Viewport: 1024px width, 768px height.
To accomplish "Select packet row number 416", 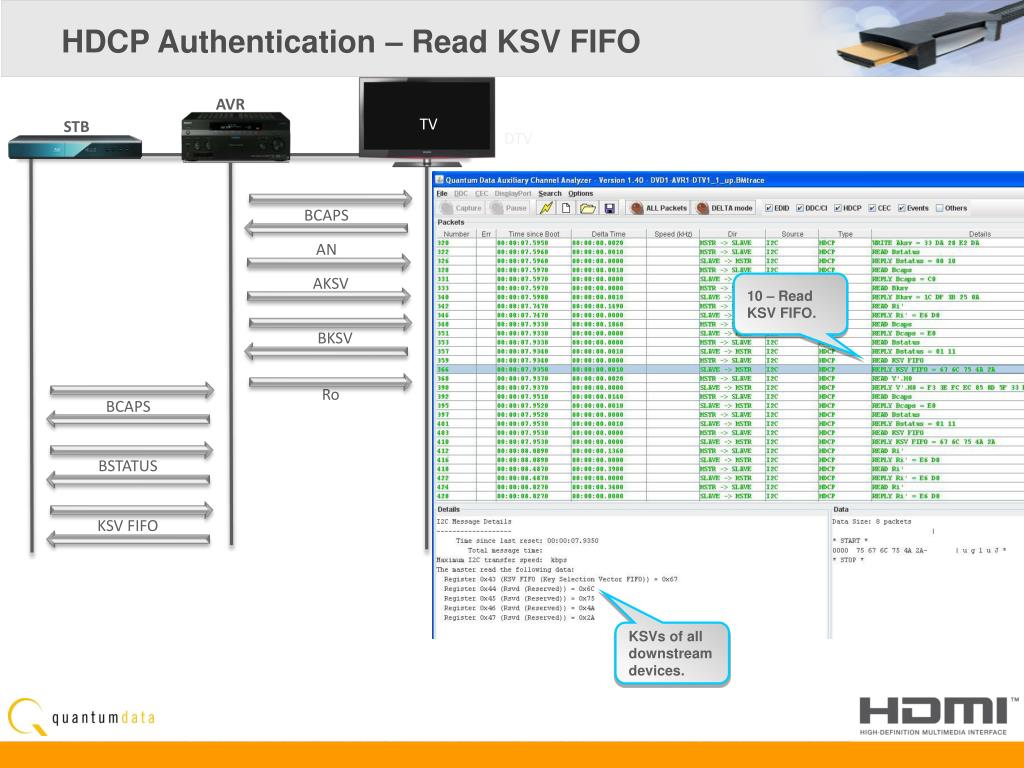I will coord(729,460).
